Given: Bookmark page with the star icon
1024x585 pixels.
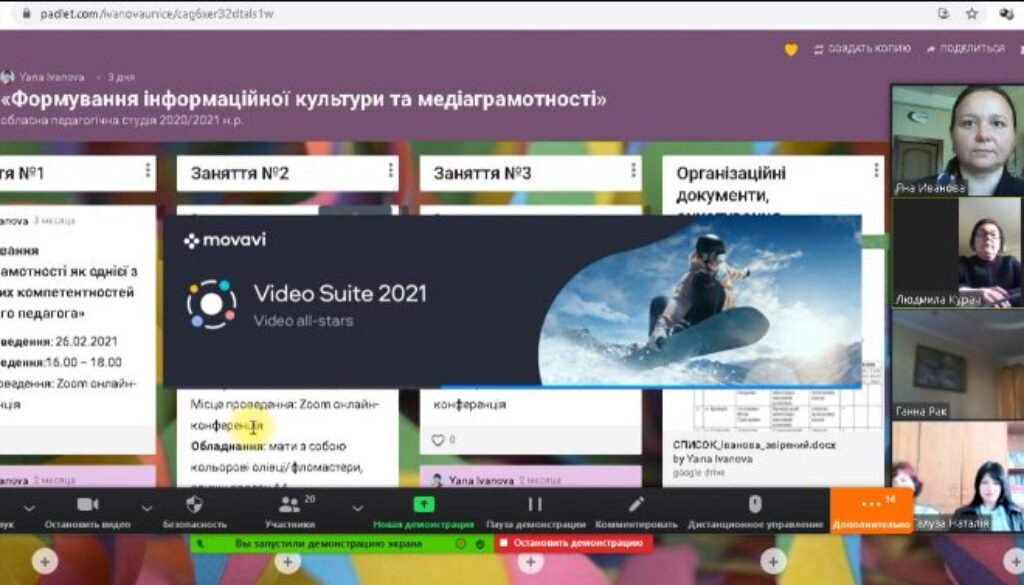Looking at the screenshot, I should pos(972,13).
